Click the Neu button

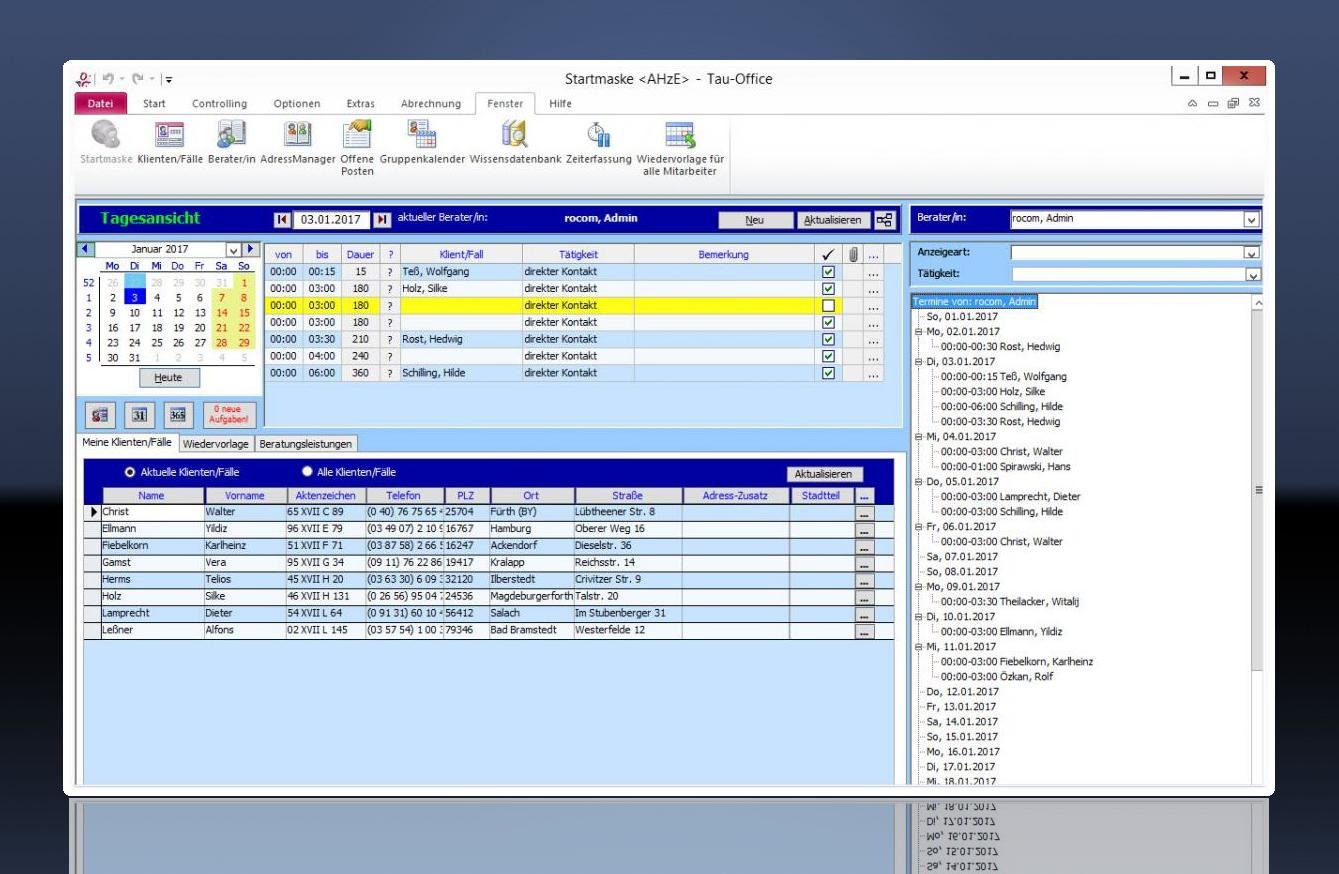tap(754, 220)
